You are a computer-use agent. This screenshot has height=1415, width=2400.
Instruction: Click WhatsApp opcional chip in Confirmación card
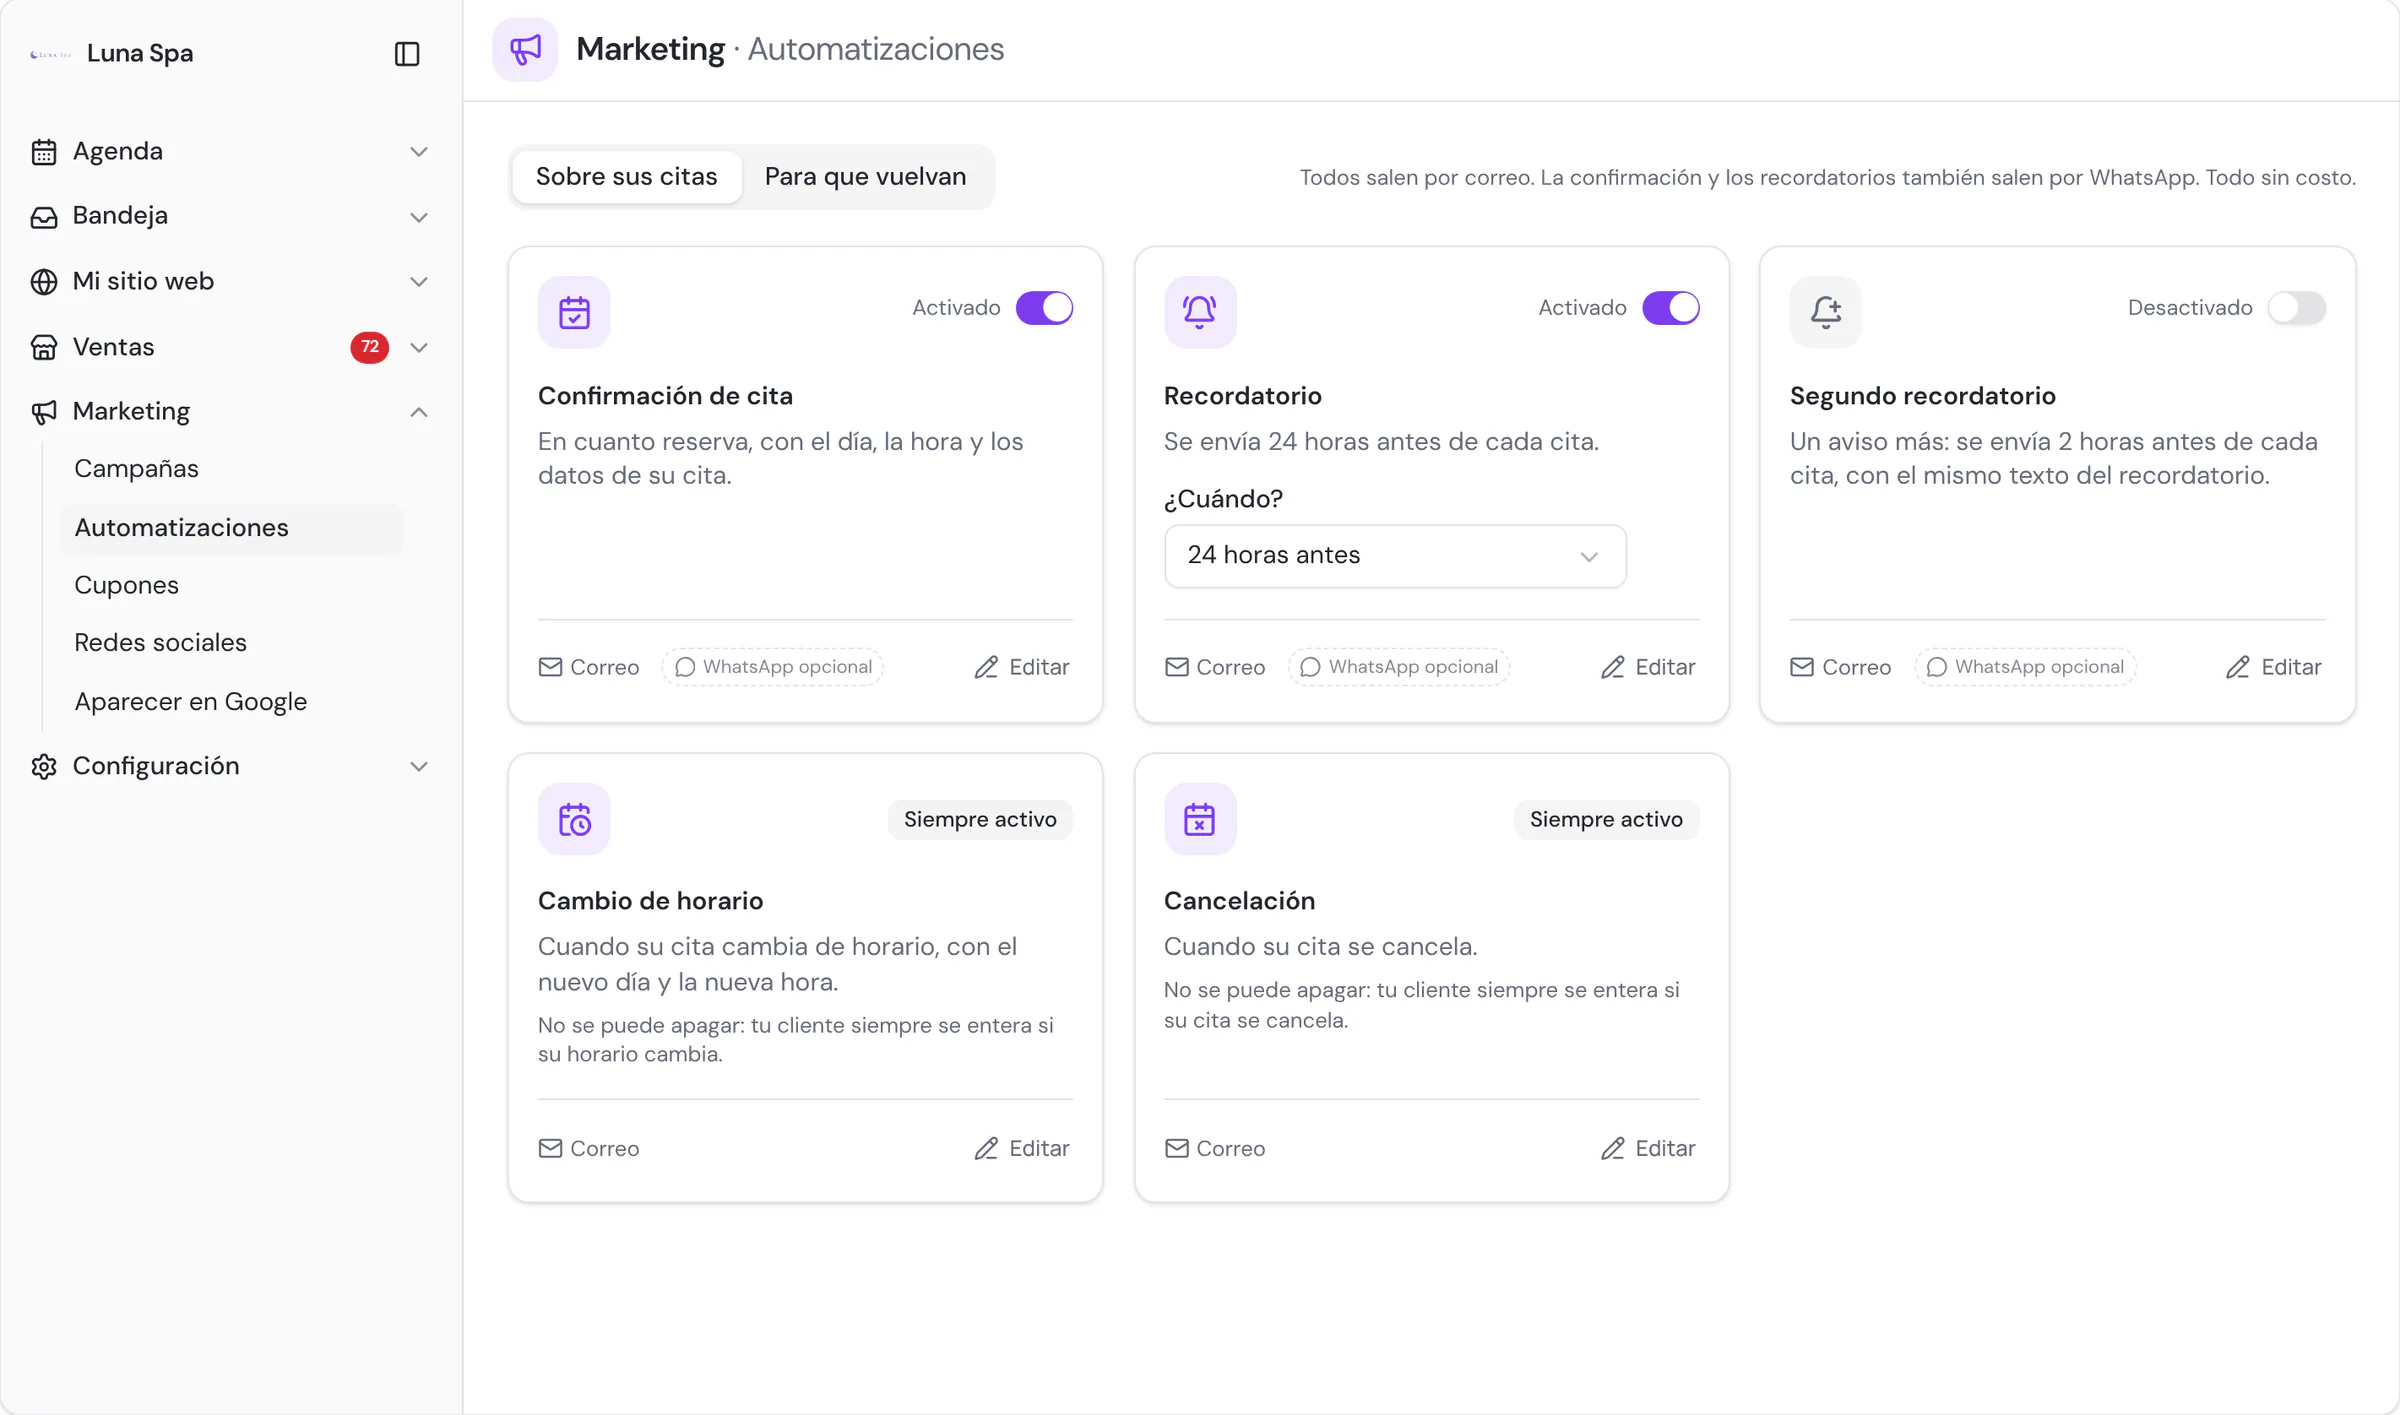773,667
